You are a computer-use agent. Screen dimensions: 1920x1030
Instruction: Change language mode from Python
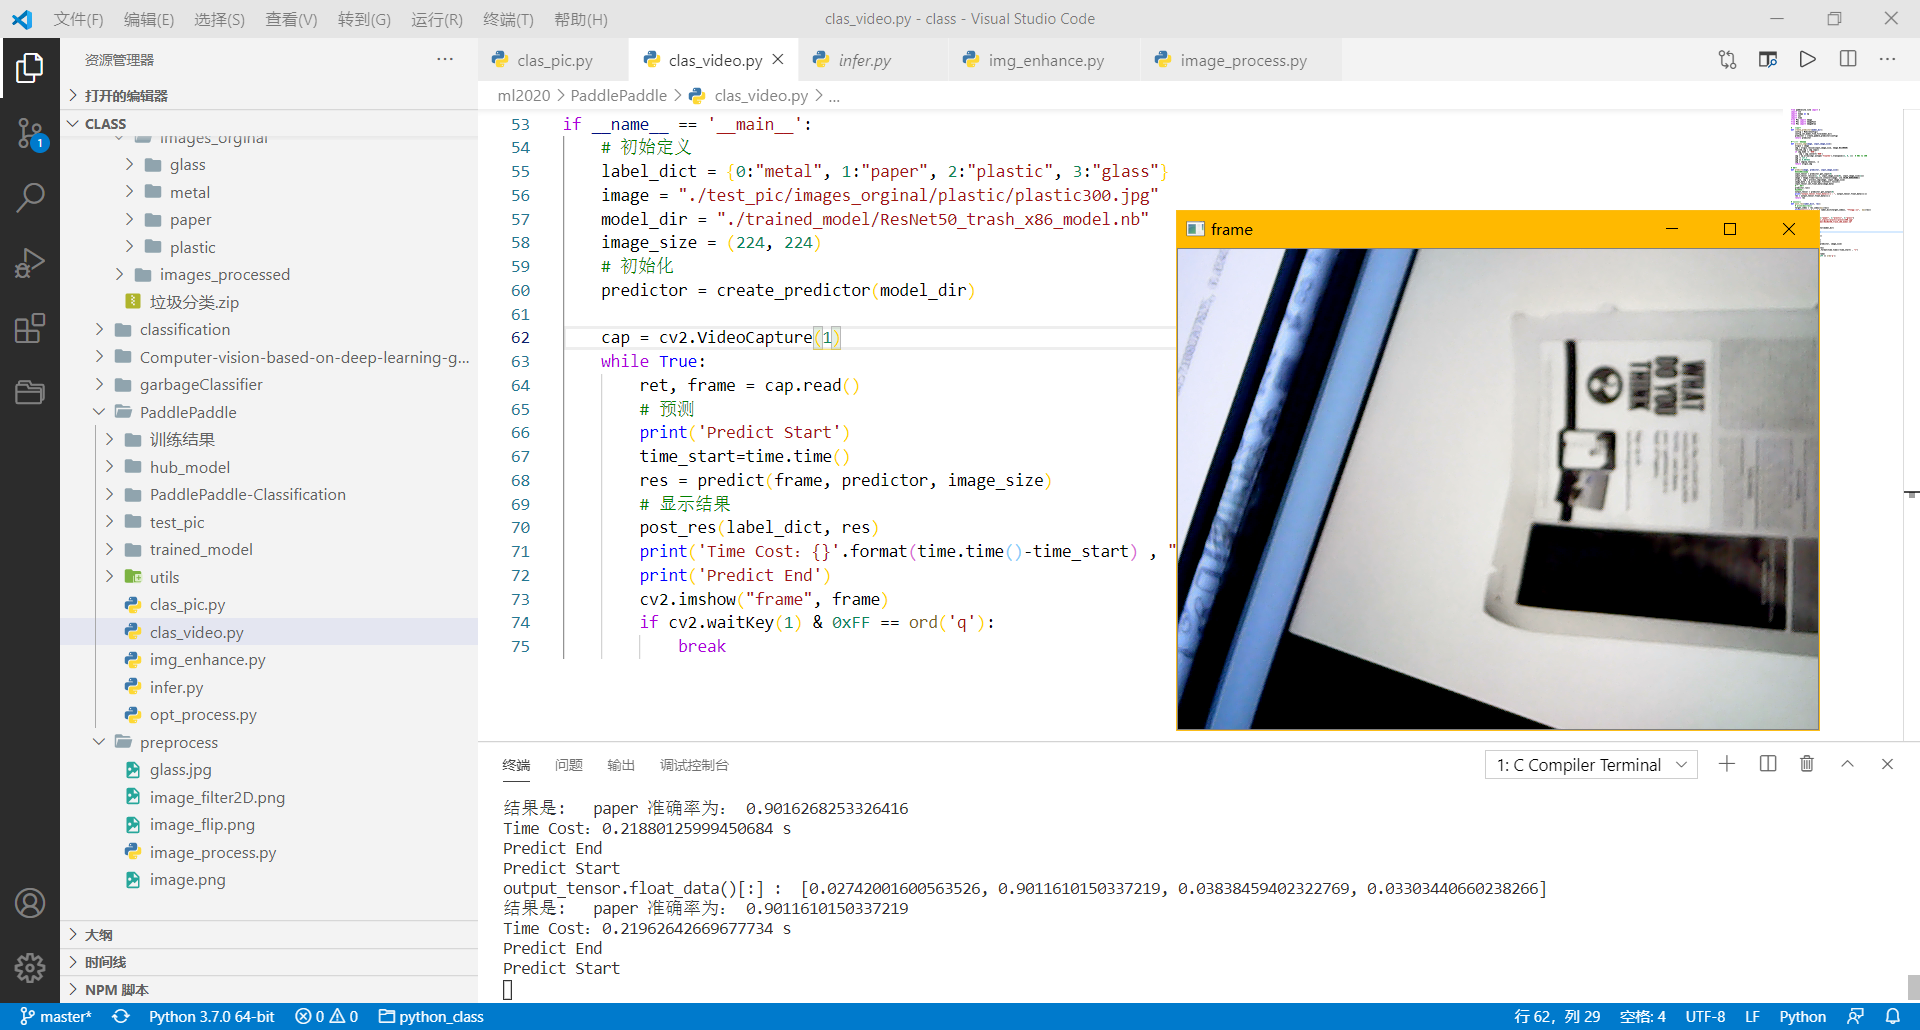(x=1802, y=1016)
